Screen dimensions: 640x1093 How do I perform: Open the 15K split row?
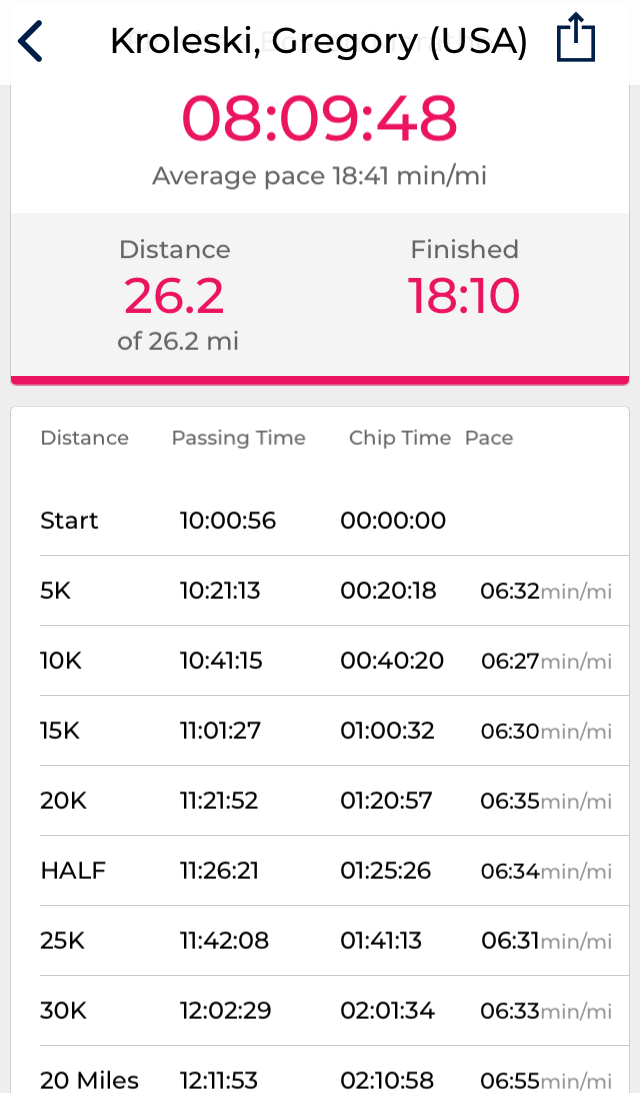320,731
